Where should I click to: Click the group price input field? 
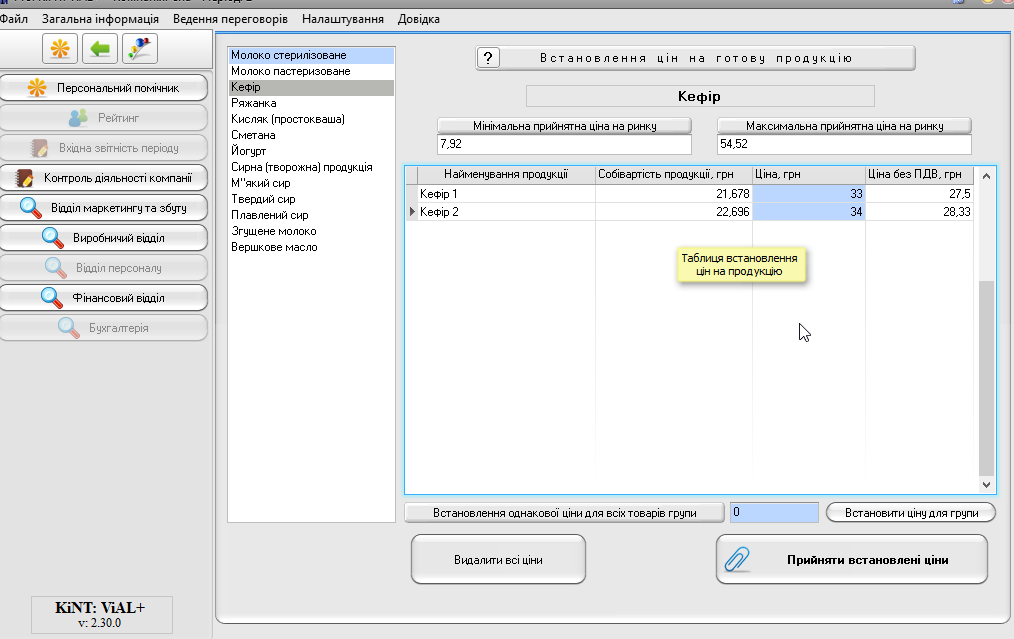point(774,513)
